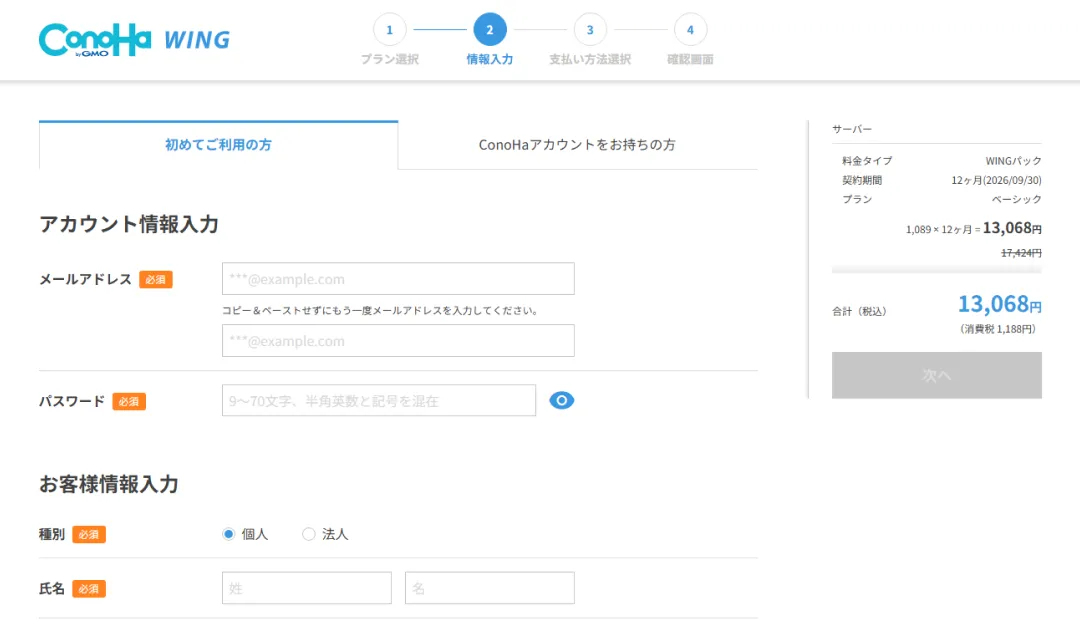Viewport: 1080px width, 630px height.
Task: Focus the パスワード input field
Action: click(x=379, y=401)
